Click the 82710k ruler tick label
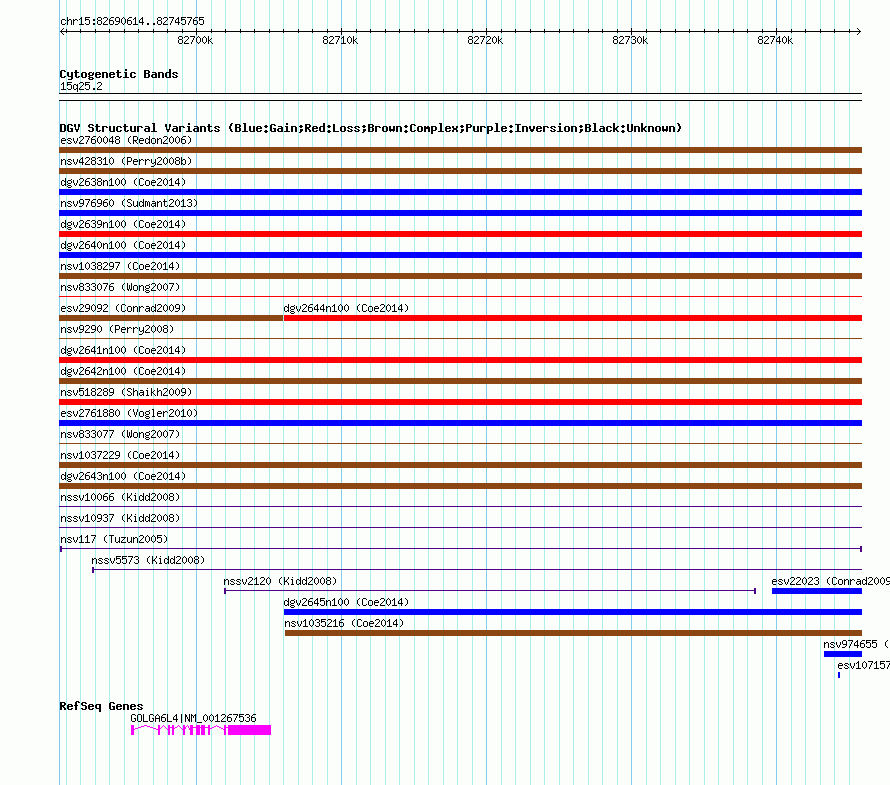The image size is (890, 785). 340,40
